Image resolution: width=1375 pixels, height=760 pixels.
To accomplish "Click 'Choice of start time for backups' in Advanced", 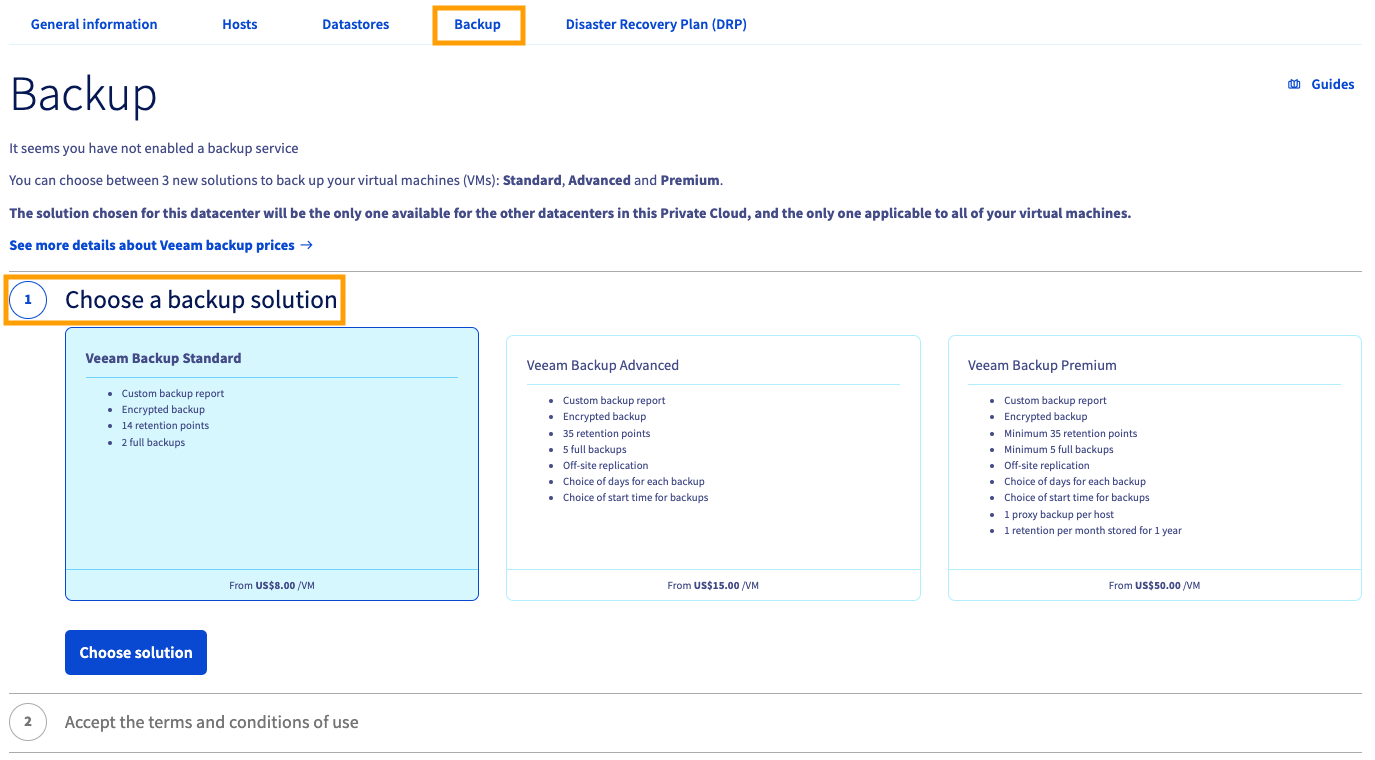I will (x=635, y=497).
